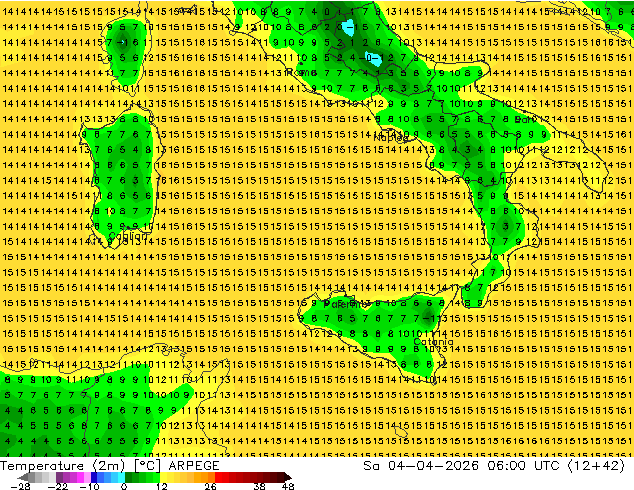Click the '26' value under the legend
The width and height of the screenshot is (634, 490).
tap(210, 486)
